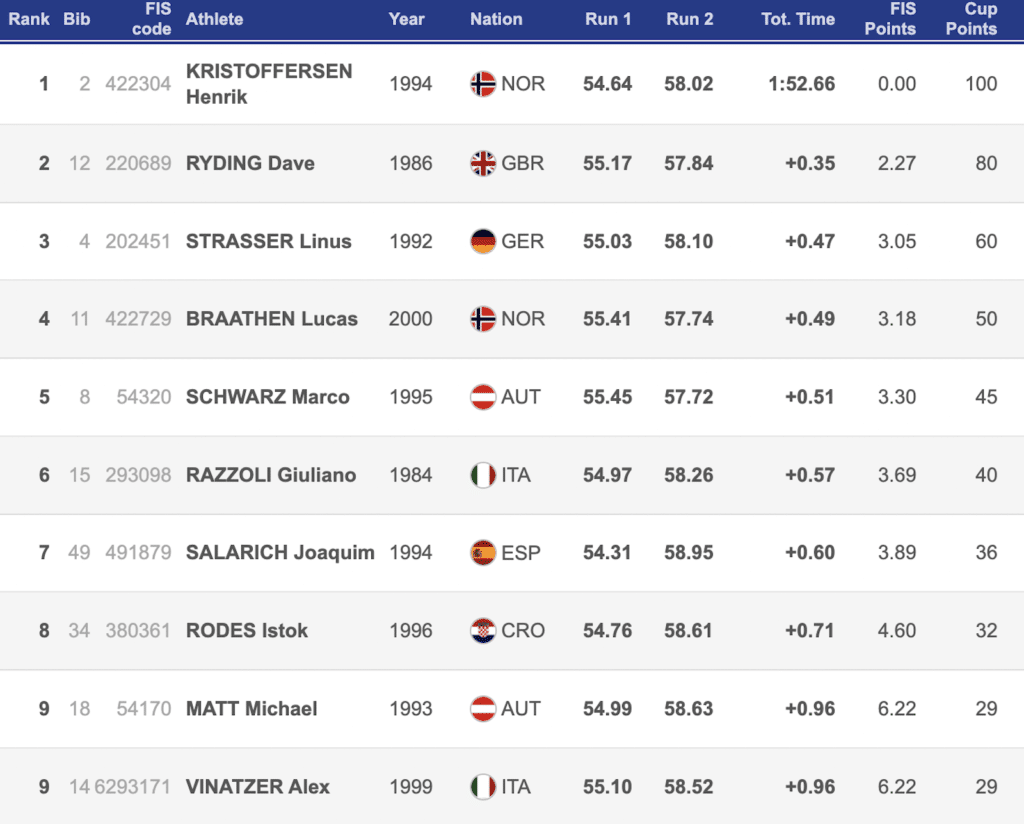Click Austria flag icon in Schwarz row

tap(483, 397)
